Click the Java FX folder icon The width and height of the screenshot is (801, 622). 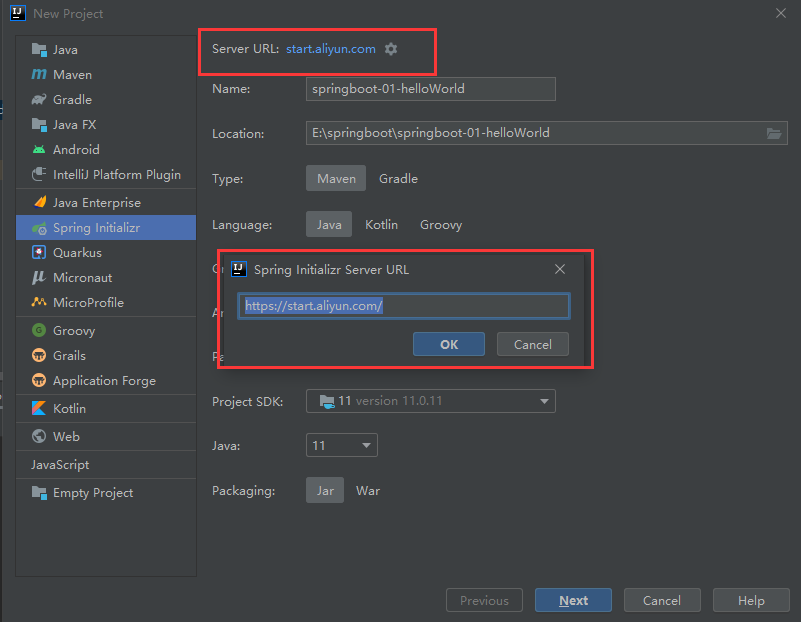(x=39, y=125)
